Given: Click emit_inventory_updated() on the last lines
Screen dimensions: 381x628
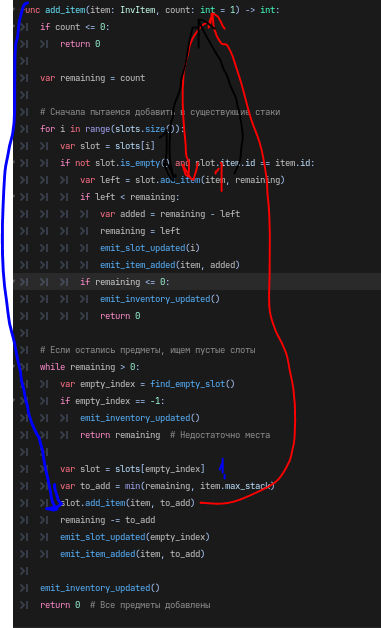Looking at the screenshot, I should point(100,588).
